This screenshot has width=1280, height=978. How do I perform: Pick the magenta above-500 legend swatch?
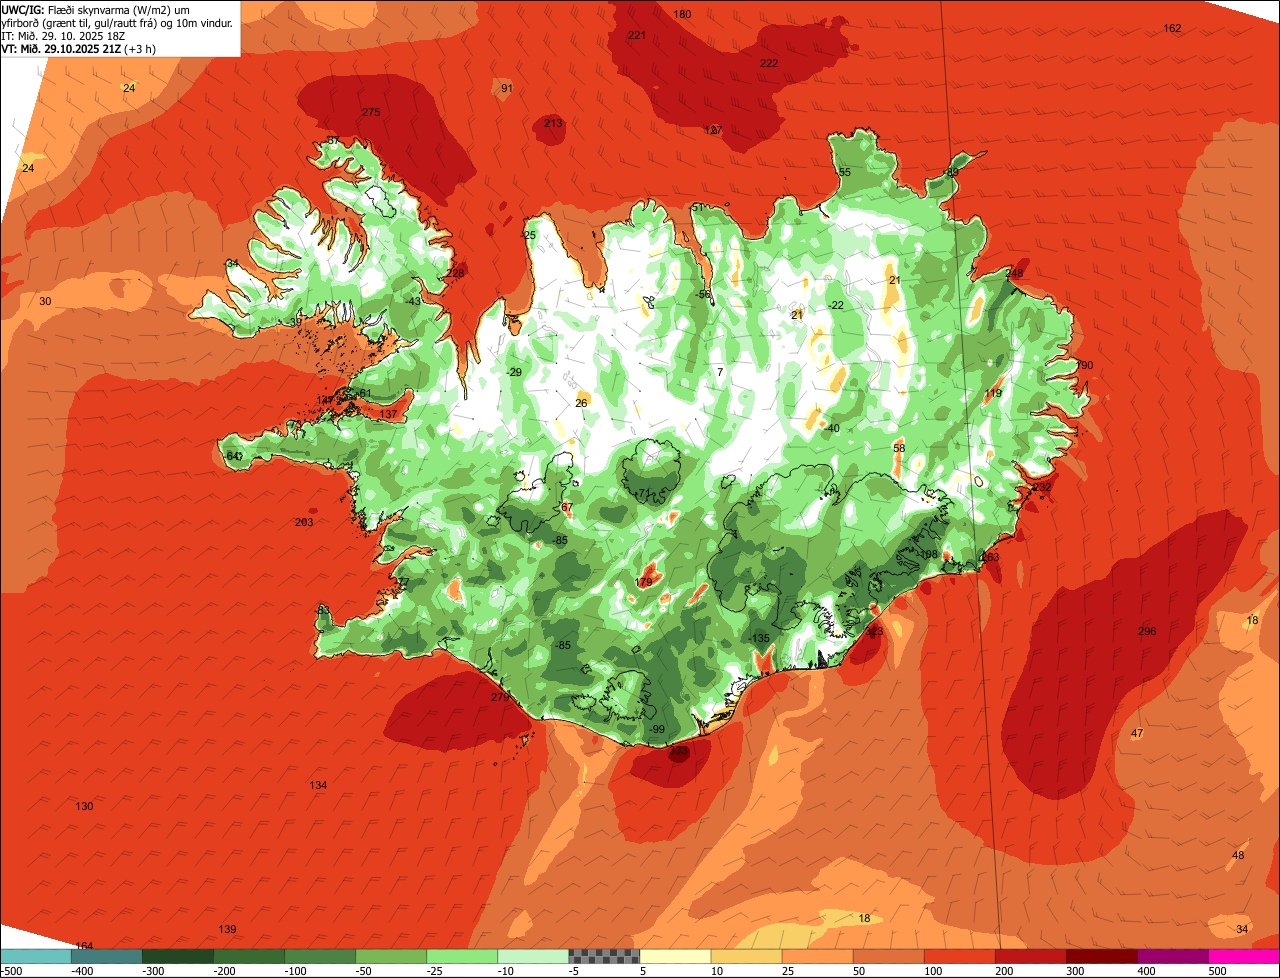1244,956
